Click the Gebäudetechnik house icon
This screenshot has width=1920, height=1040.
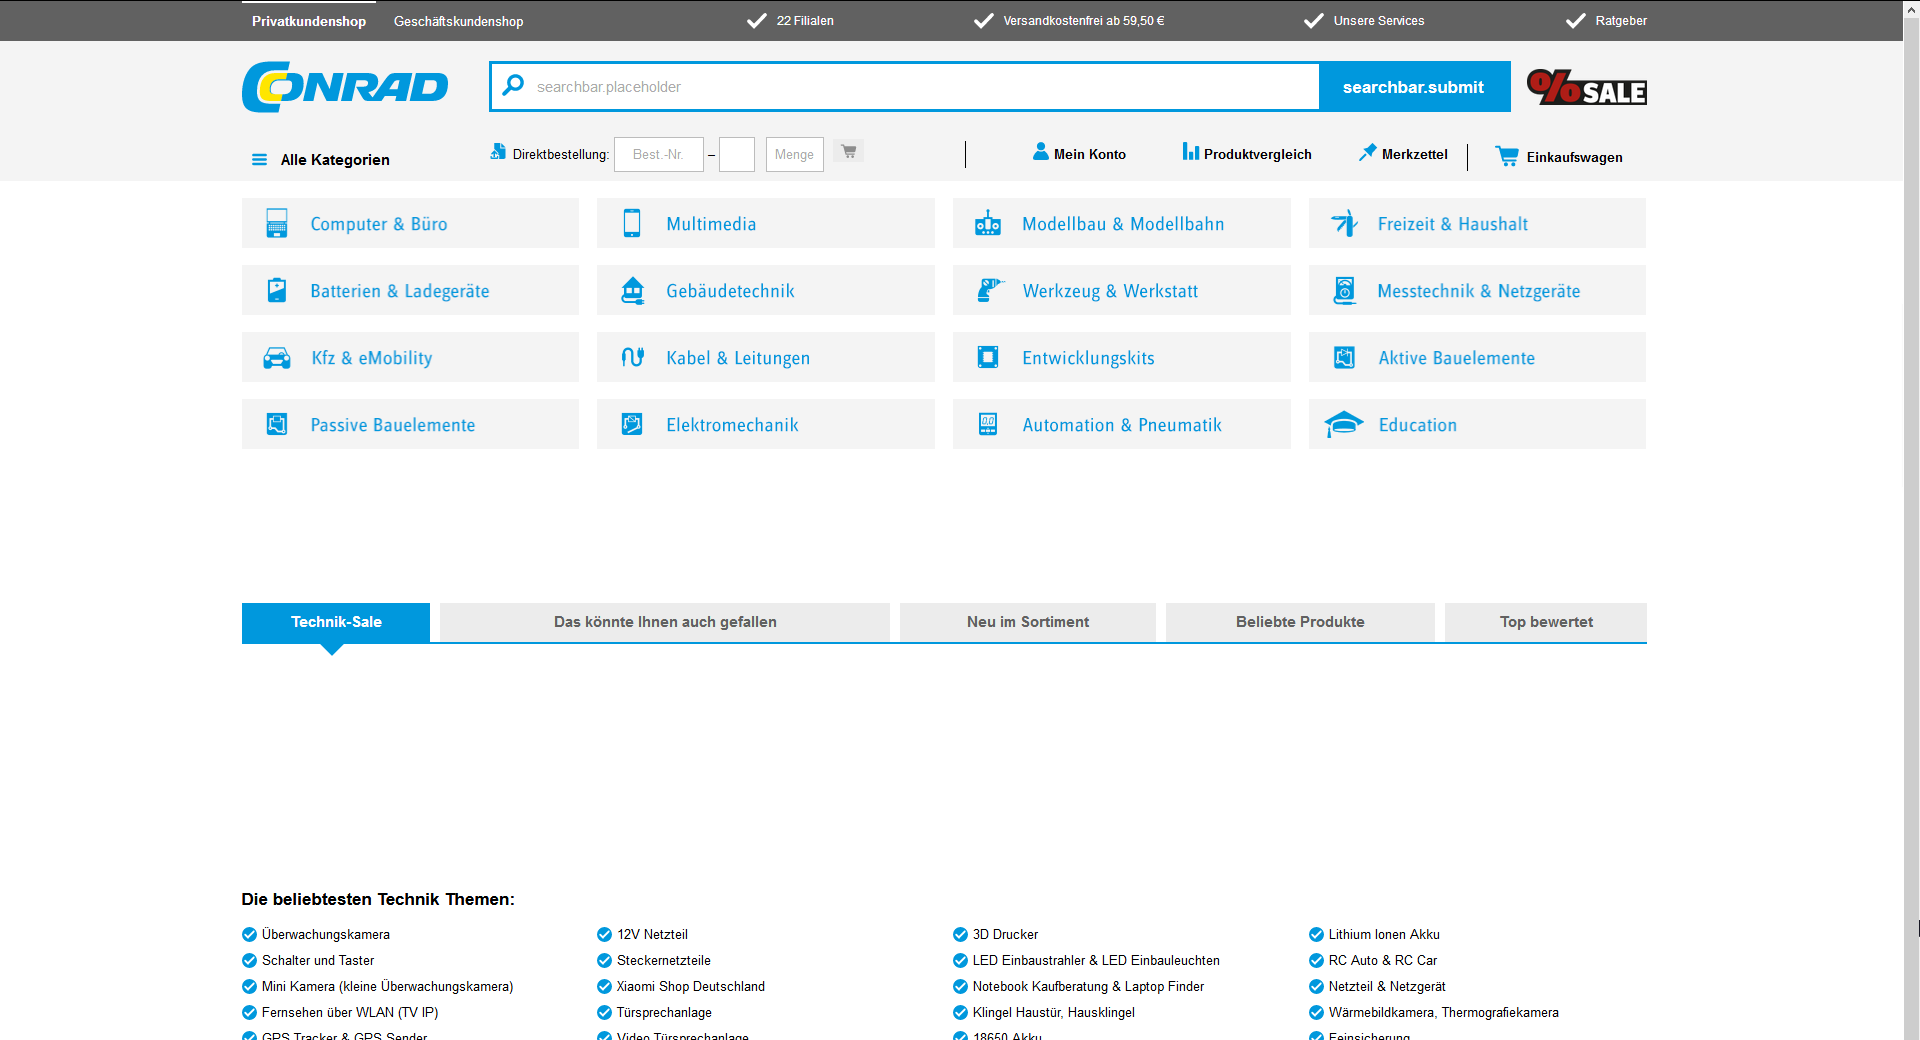point(632,290)
